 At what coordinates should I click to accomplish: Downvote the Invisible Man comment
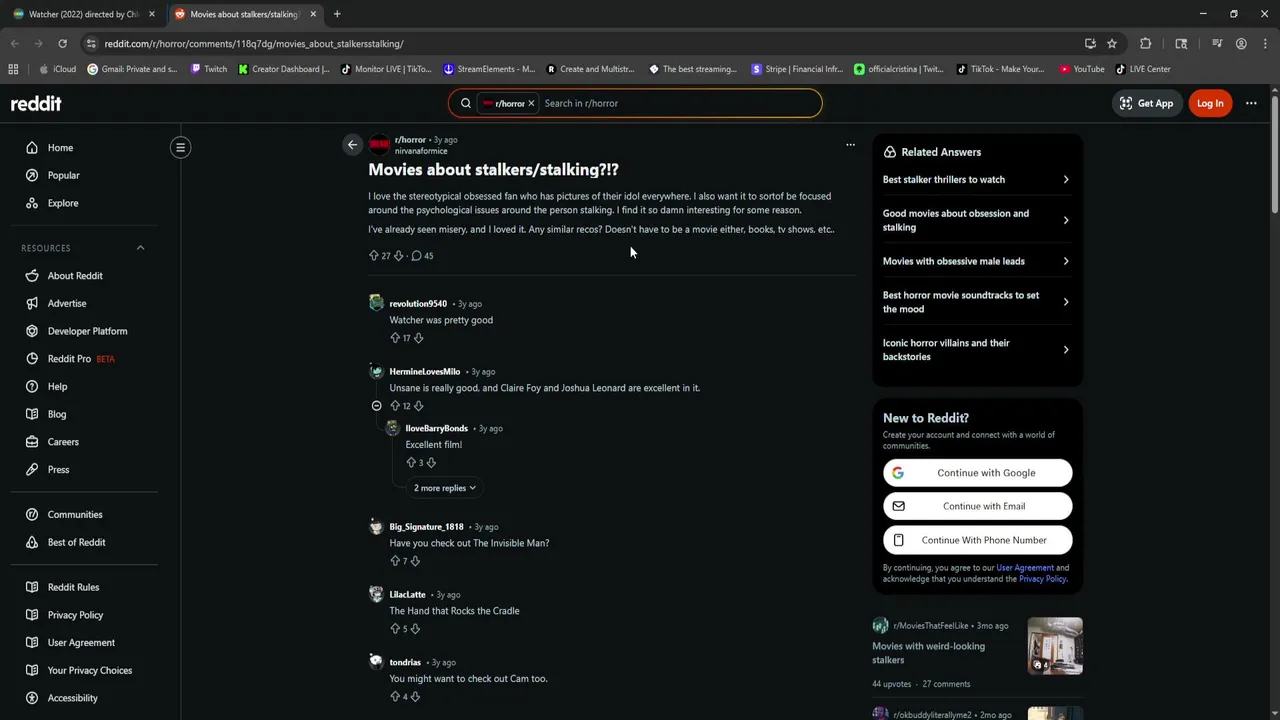(415, 561)
